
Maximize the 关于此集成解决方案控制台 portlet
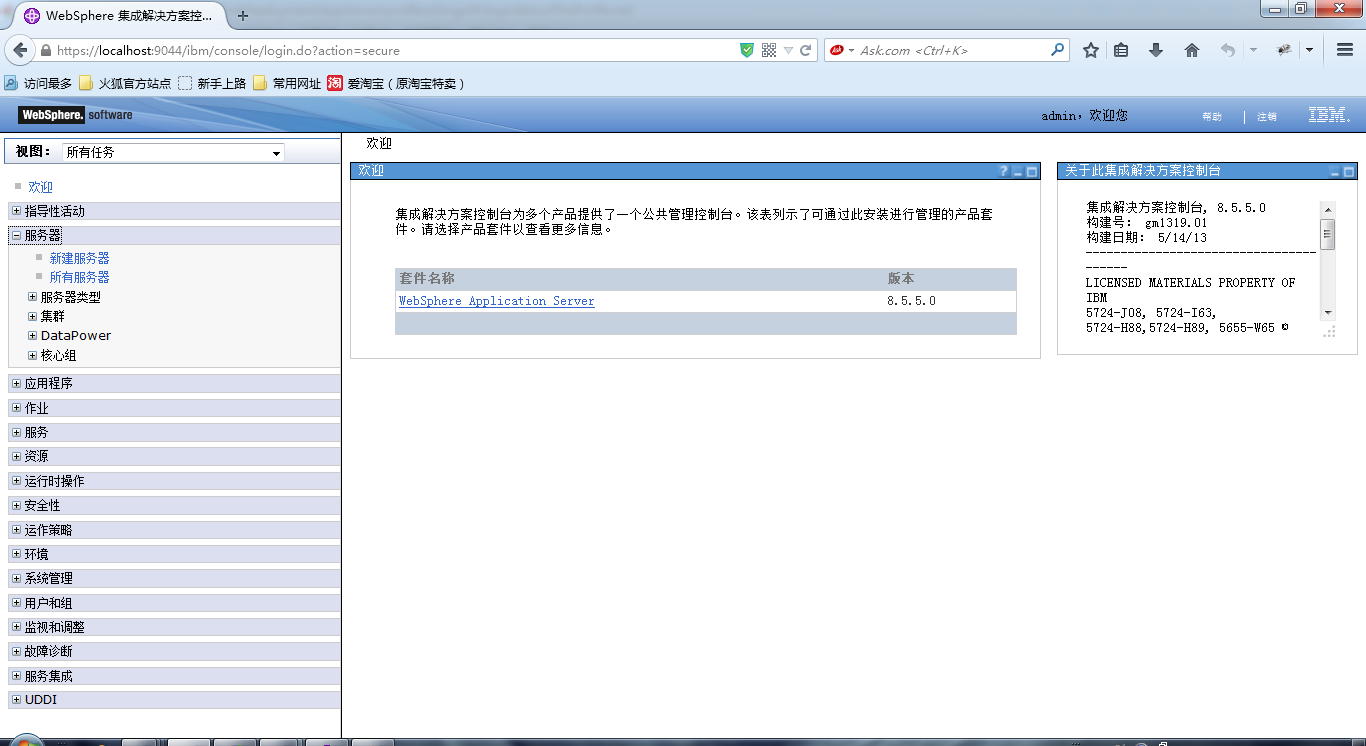tap(1349, 172)
